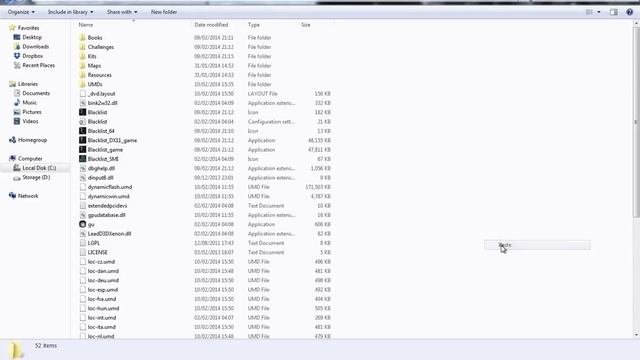This screenshot has width=640, height=360.
Task: Click the scroll up arrow of file list
Action: pyautogui.click(x=636, y=24)
